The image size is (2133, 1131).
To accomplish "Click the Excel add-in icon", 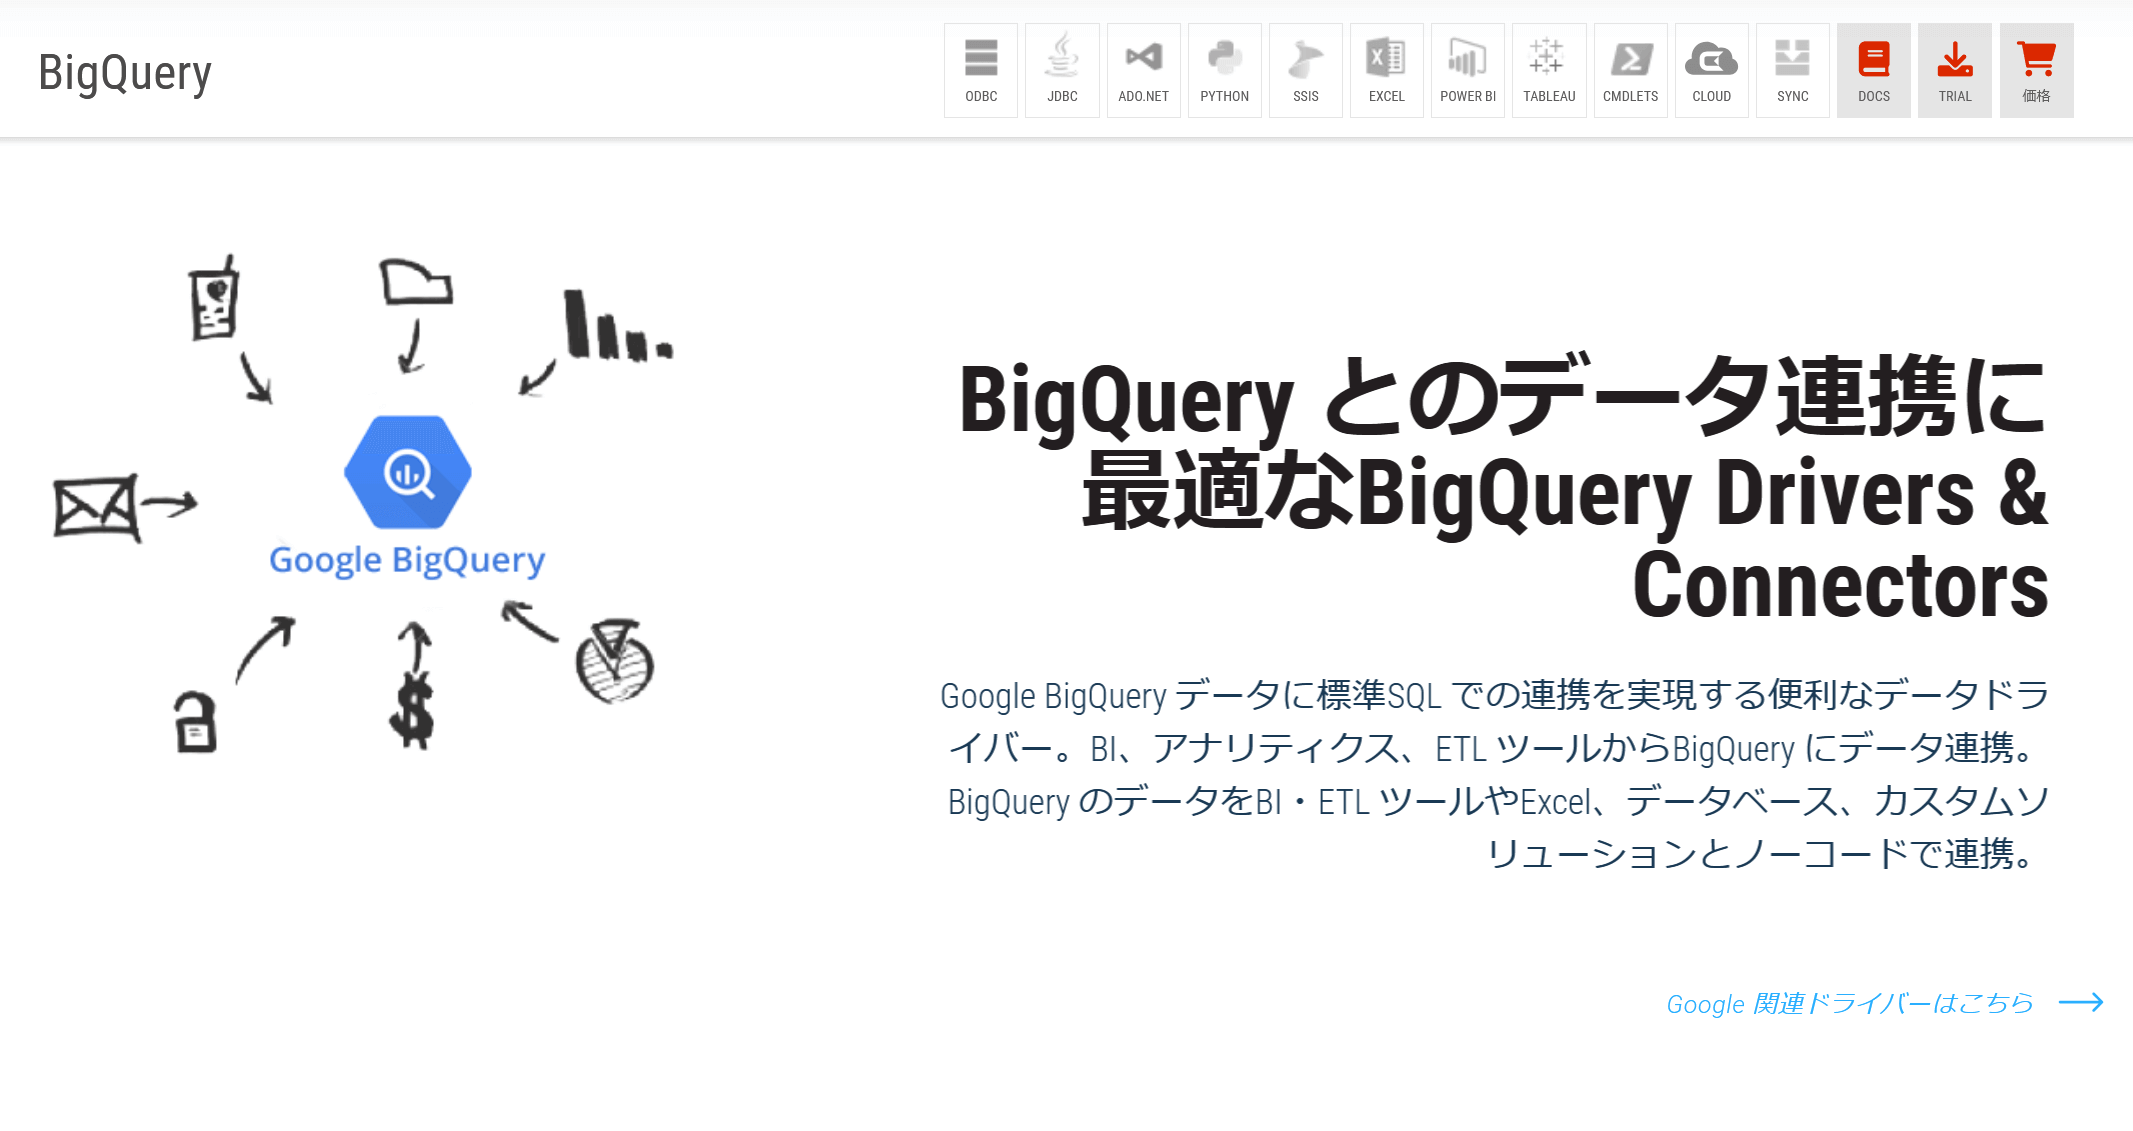I will pos(1386,70).
